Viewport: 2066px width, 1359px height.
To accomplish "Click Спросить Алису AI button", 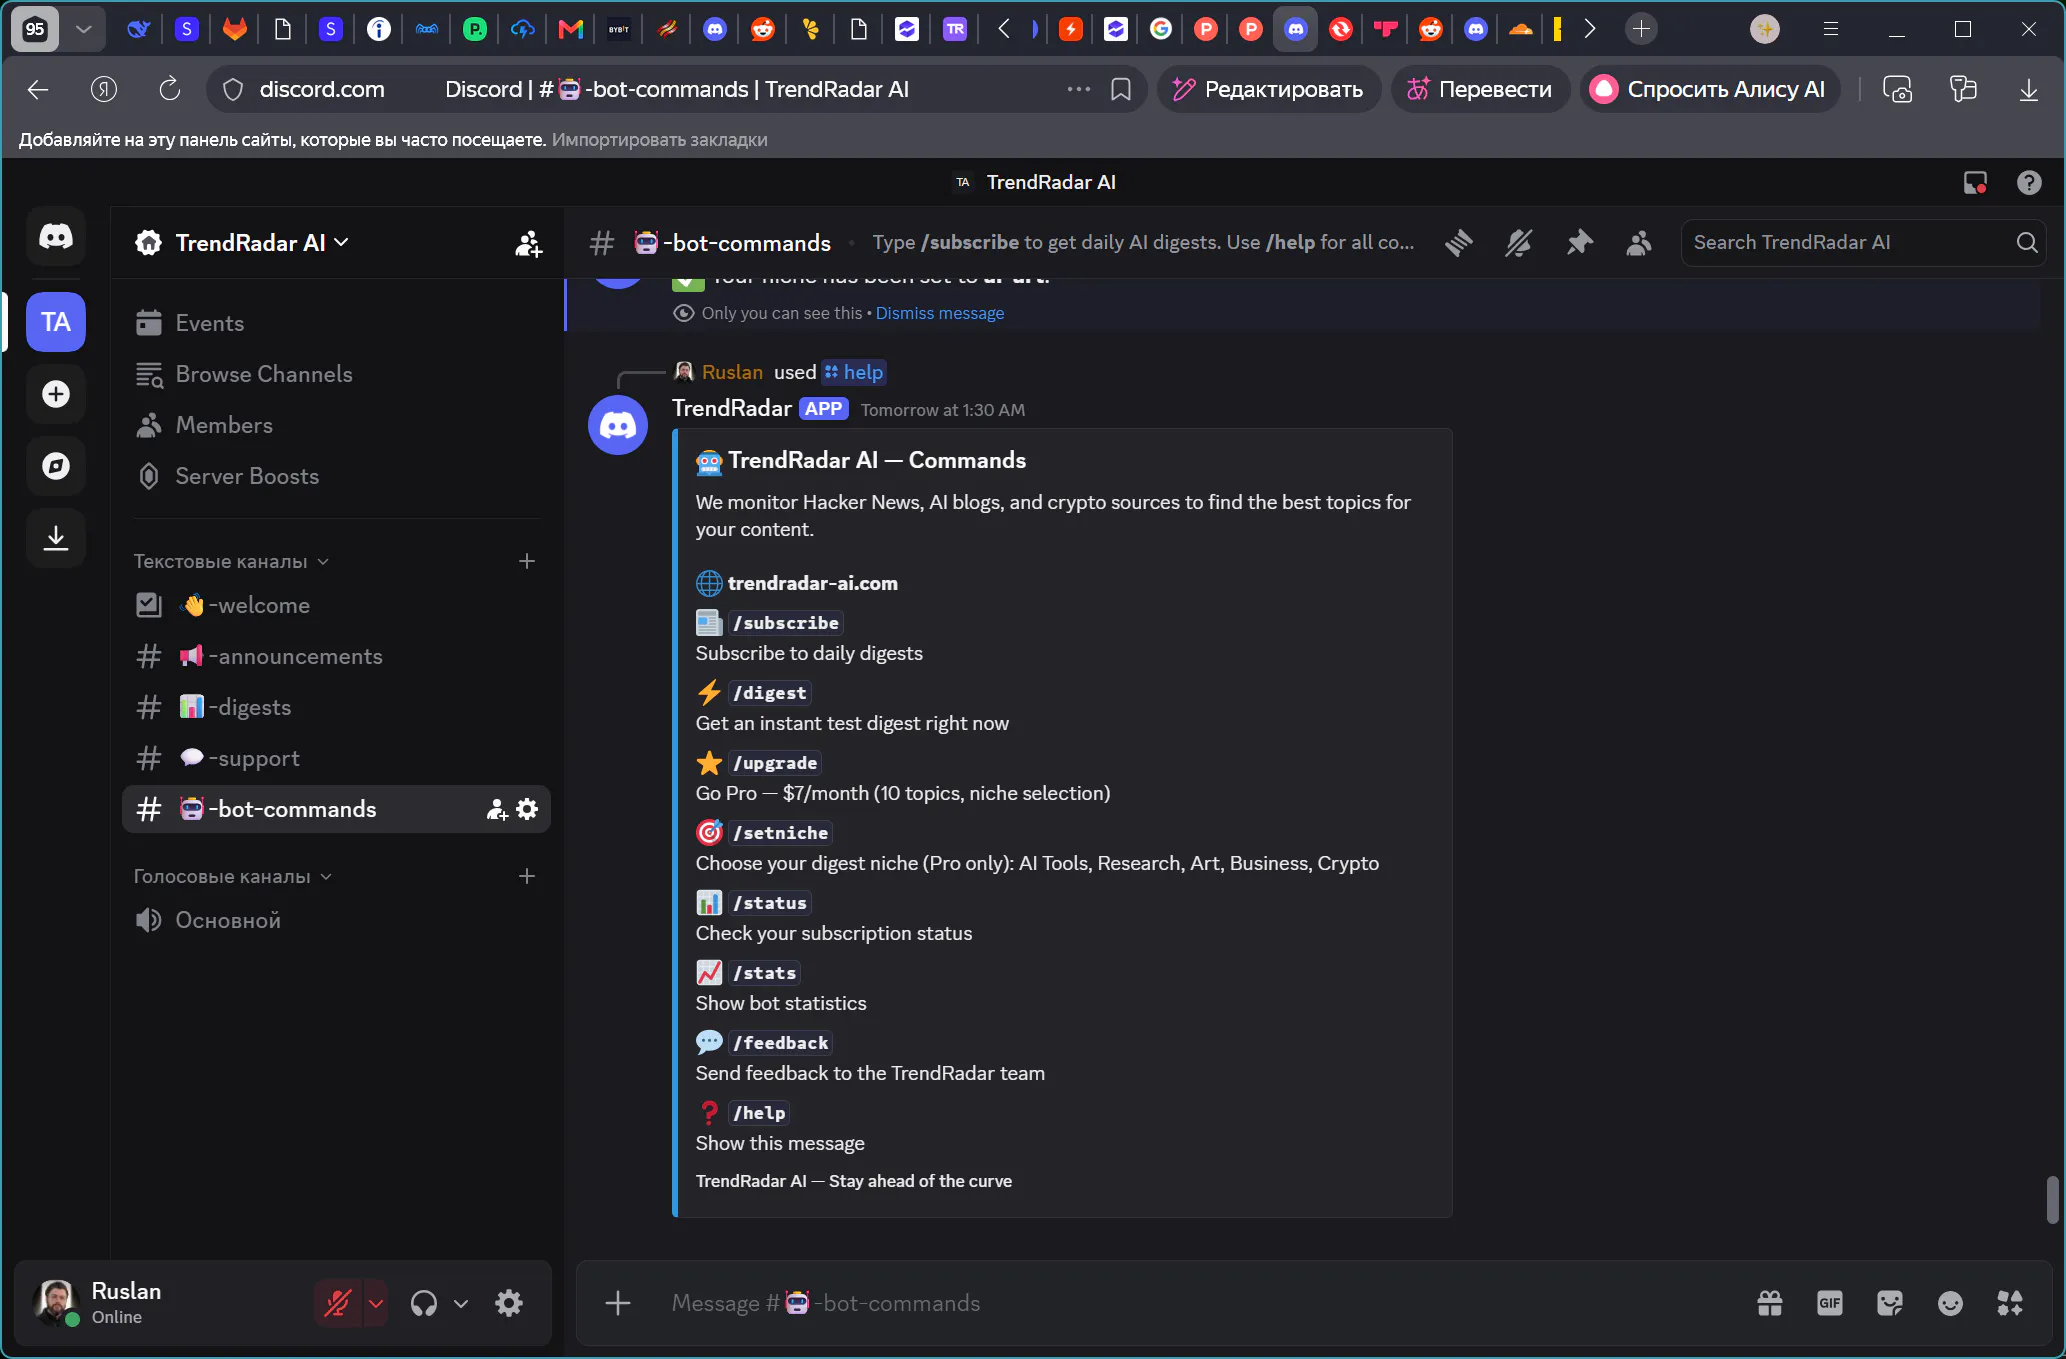I will (x=1709, y=89).
